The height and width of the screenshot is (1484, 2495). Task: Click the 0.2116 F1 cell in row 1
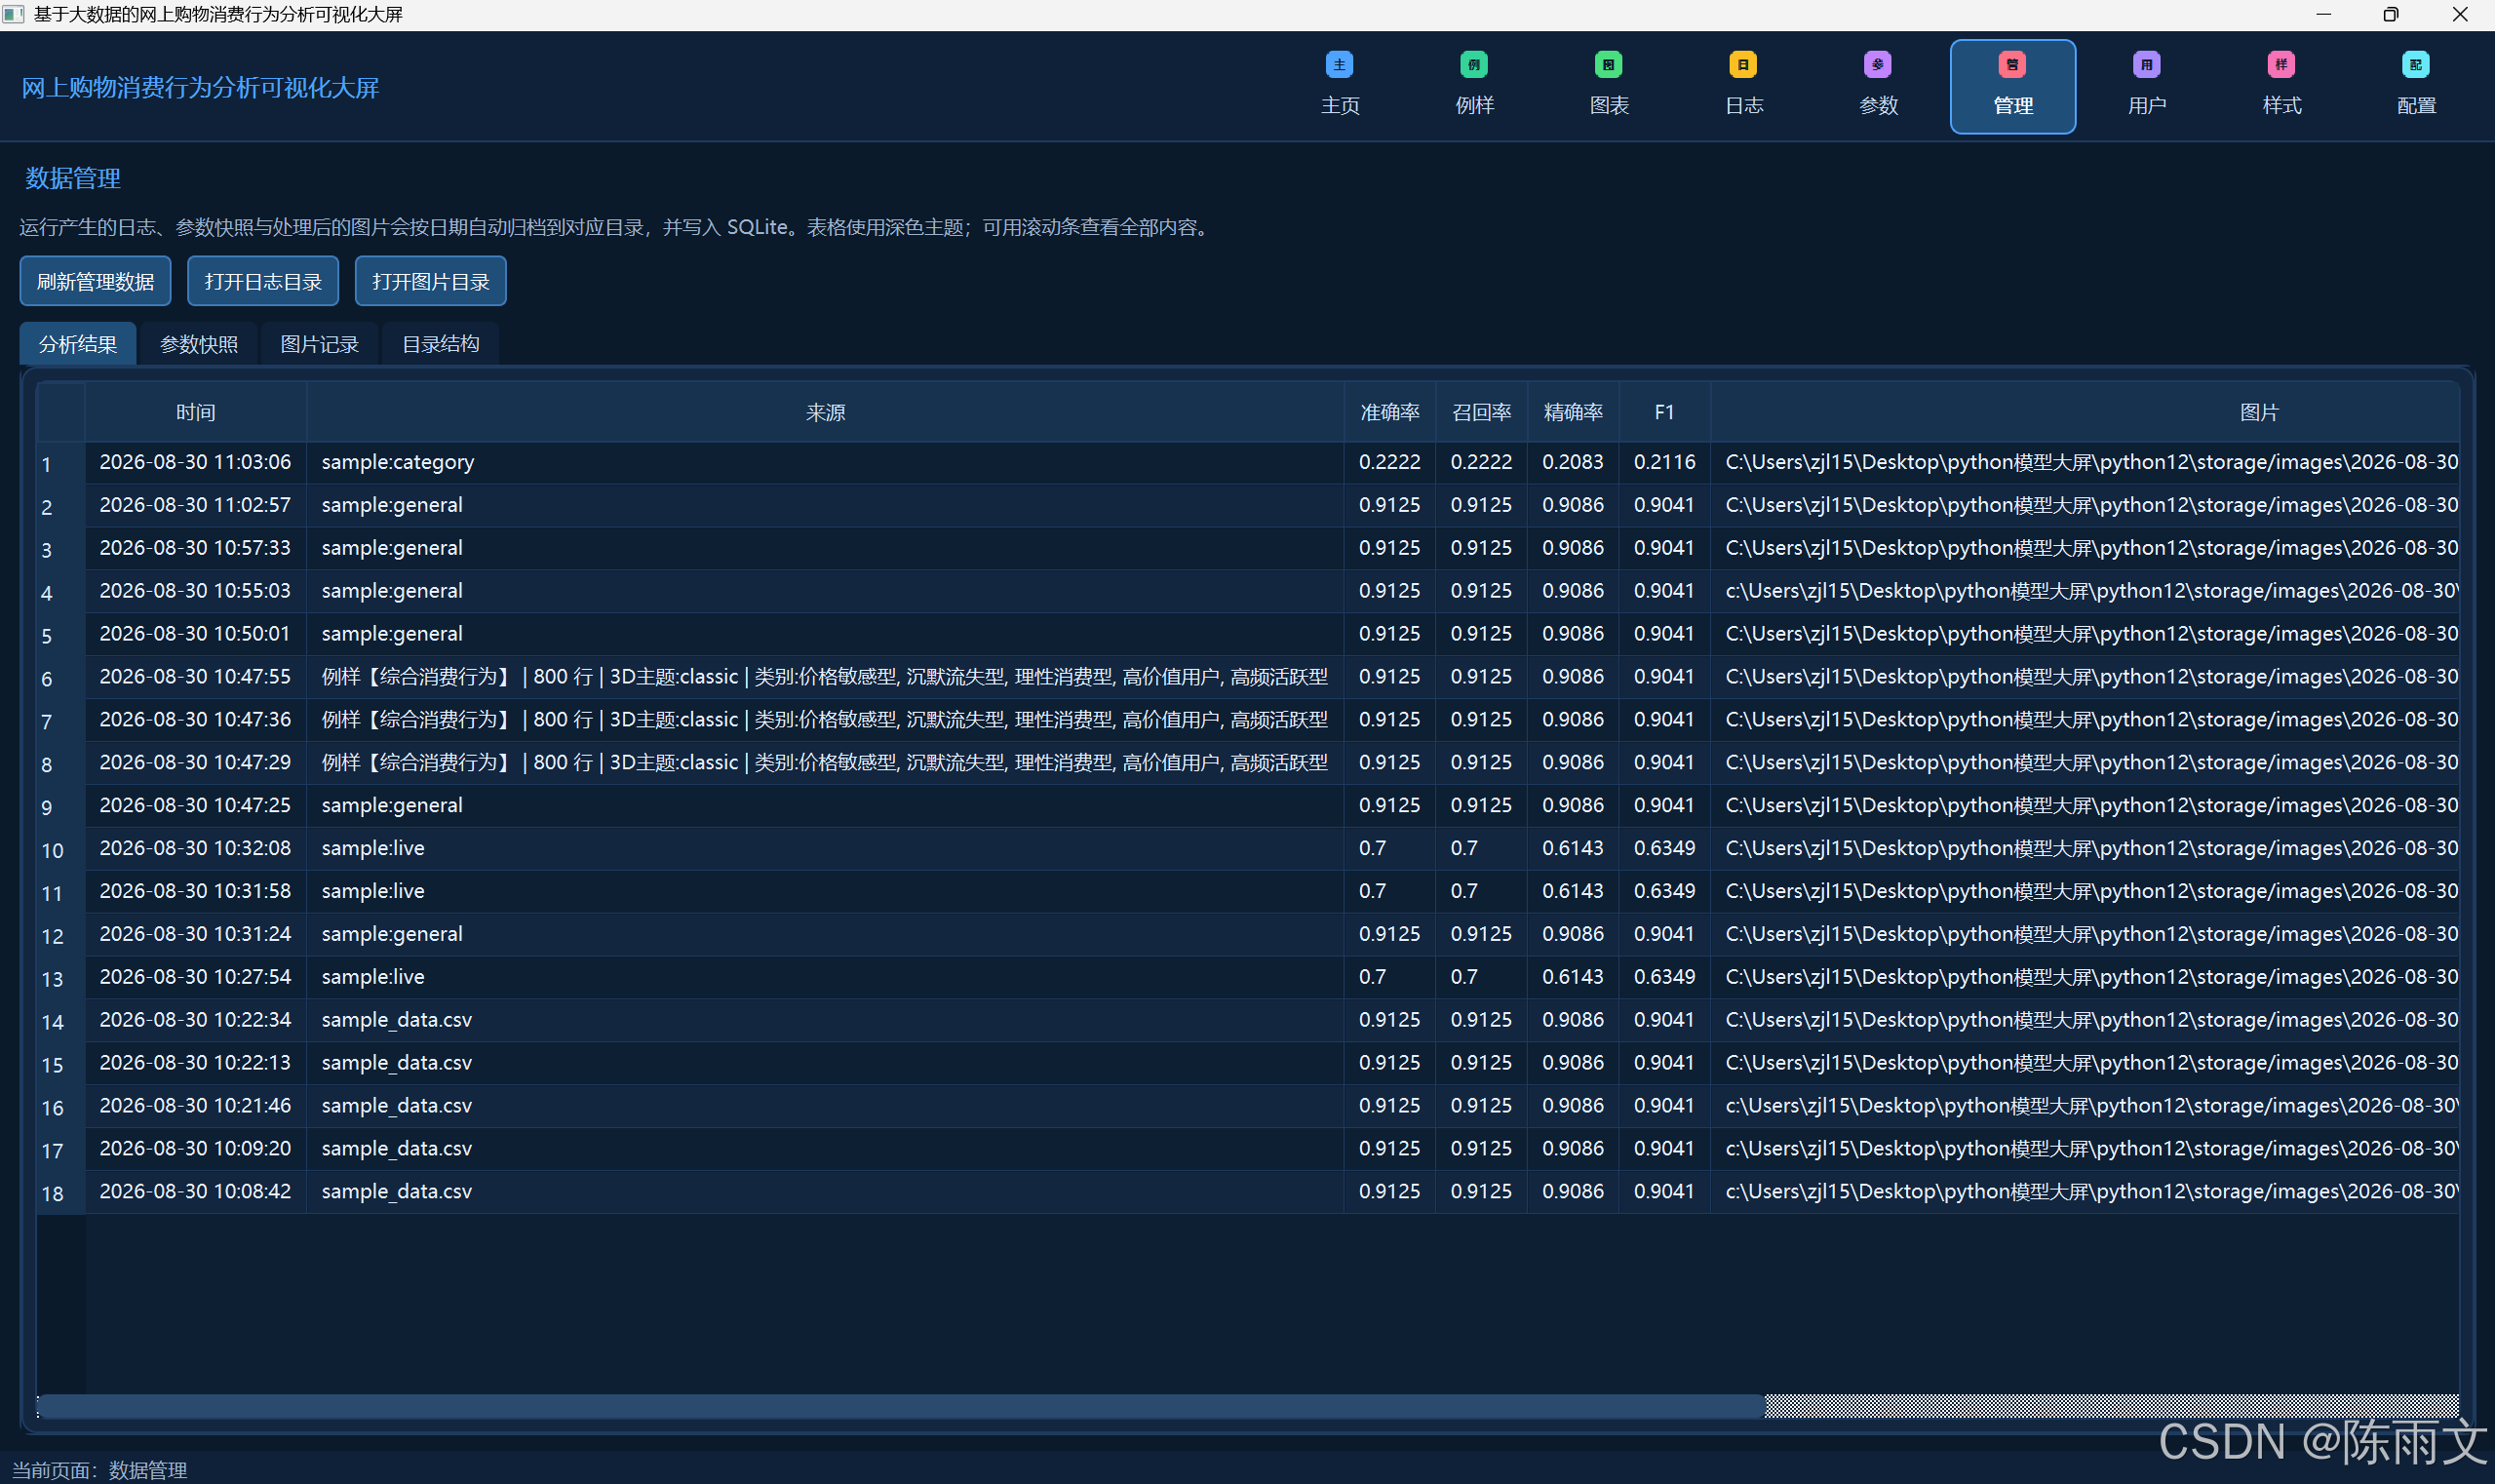[x=1664, y=462]
